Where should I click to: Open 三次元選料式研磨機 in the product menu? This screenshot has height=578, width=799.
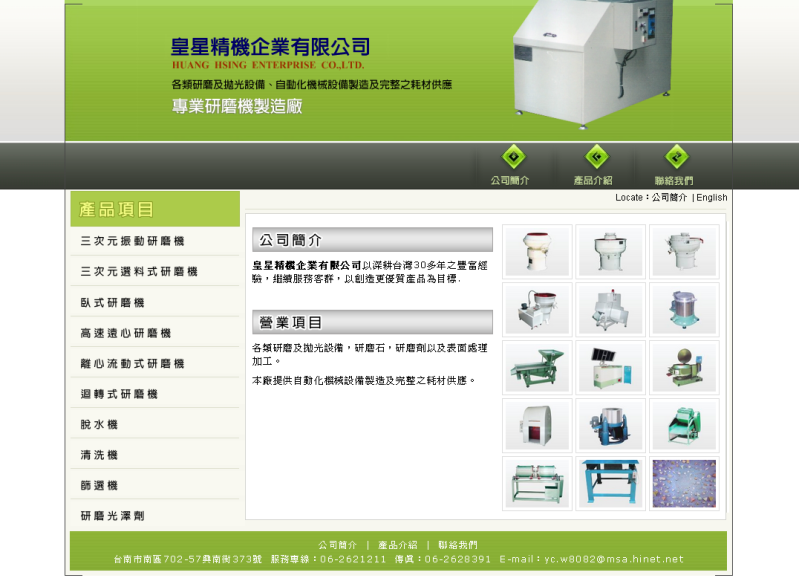point(139,272)
